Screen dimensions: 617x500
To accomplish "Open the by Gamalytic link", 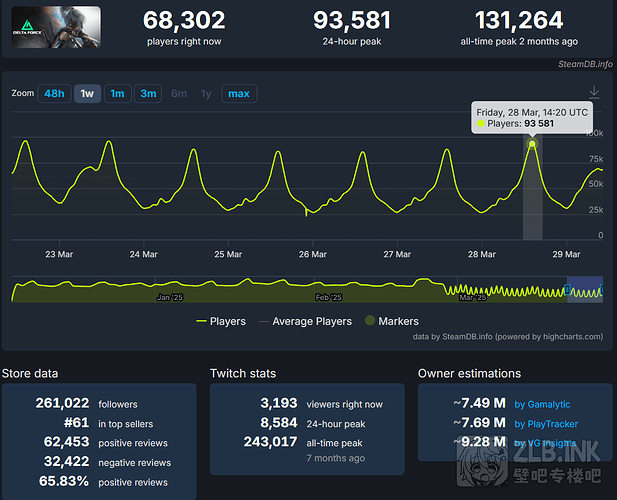I will 542,404.
